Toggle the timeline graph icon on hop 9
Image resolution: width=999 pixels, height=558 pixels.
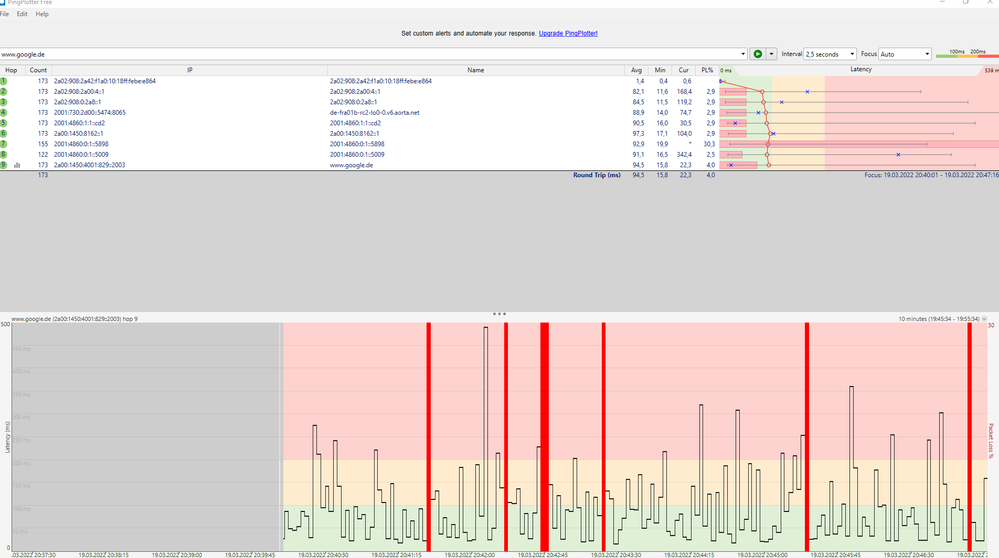click(x=17, y=165)
